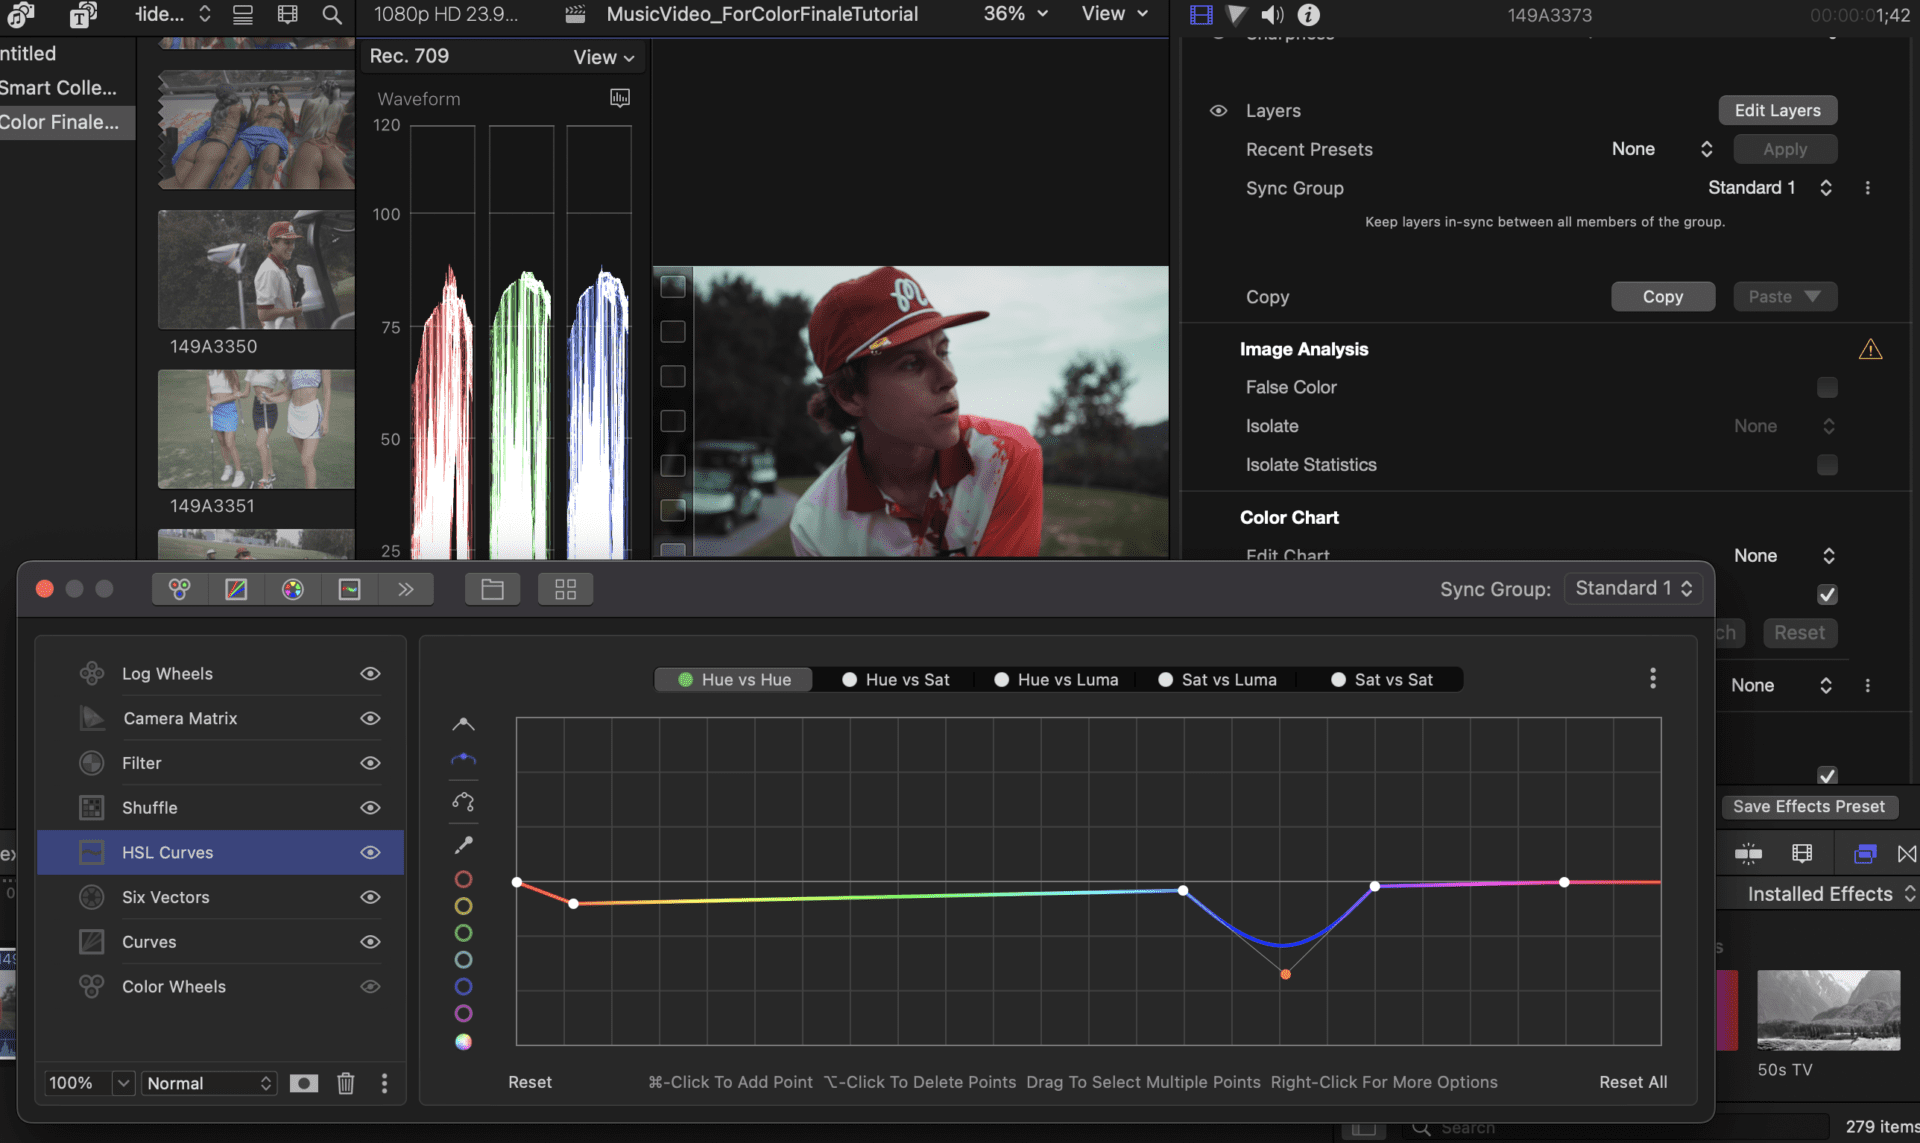Reset the Hue vs Hue curve
Image resolution: width=1920 pixels, height=1143 pixels.
click(528, 1082)
